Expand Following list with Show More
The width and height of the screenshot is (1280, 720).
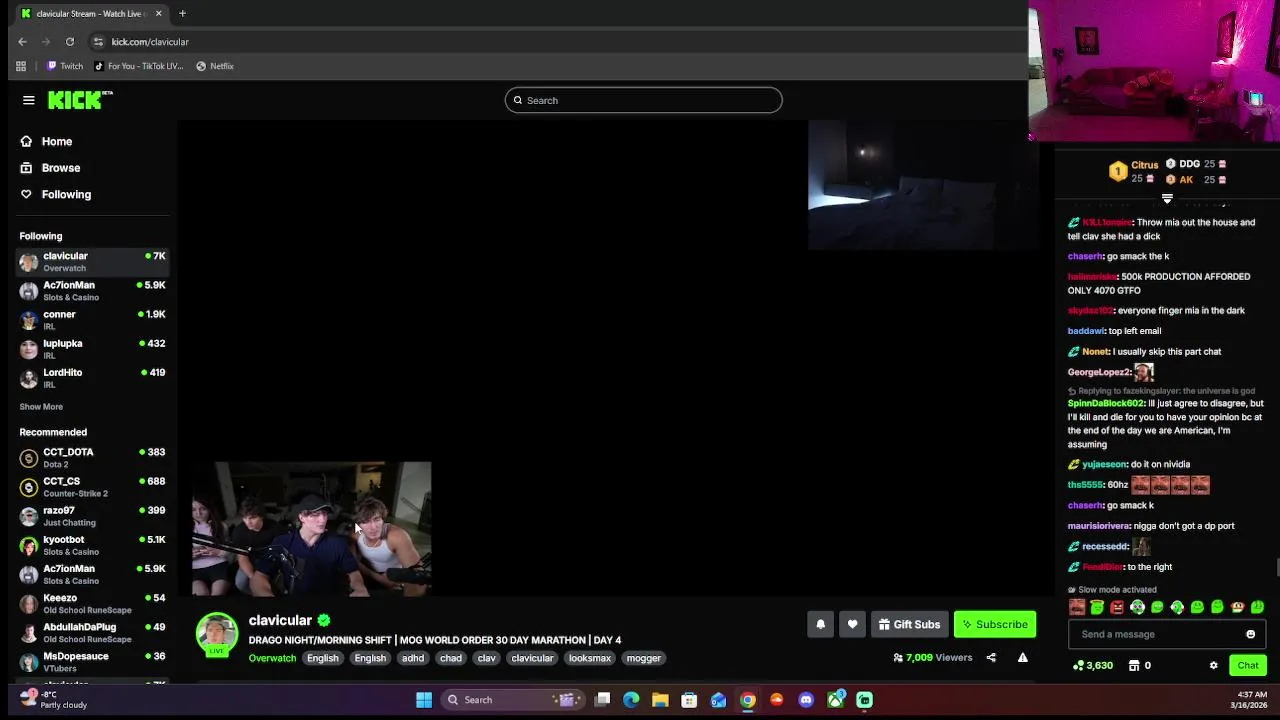(x=41, y=407)
